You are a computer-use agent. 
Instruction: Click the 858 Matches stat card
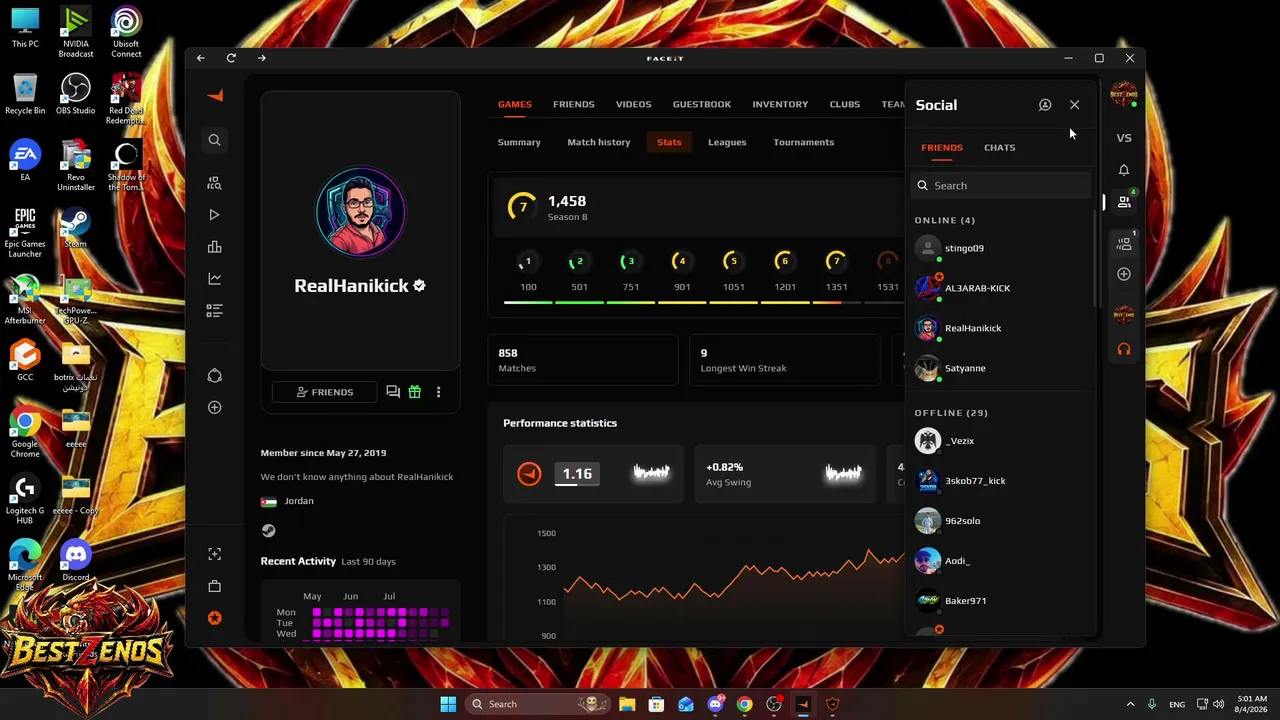pos(583,360)
